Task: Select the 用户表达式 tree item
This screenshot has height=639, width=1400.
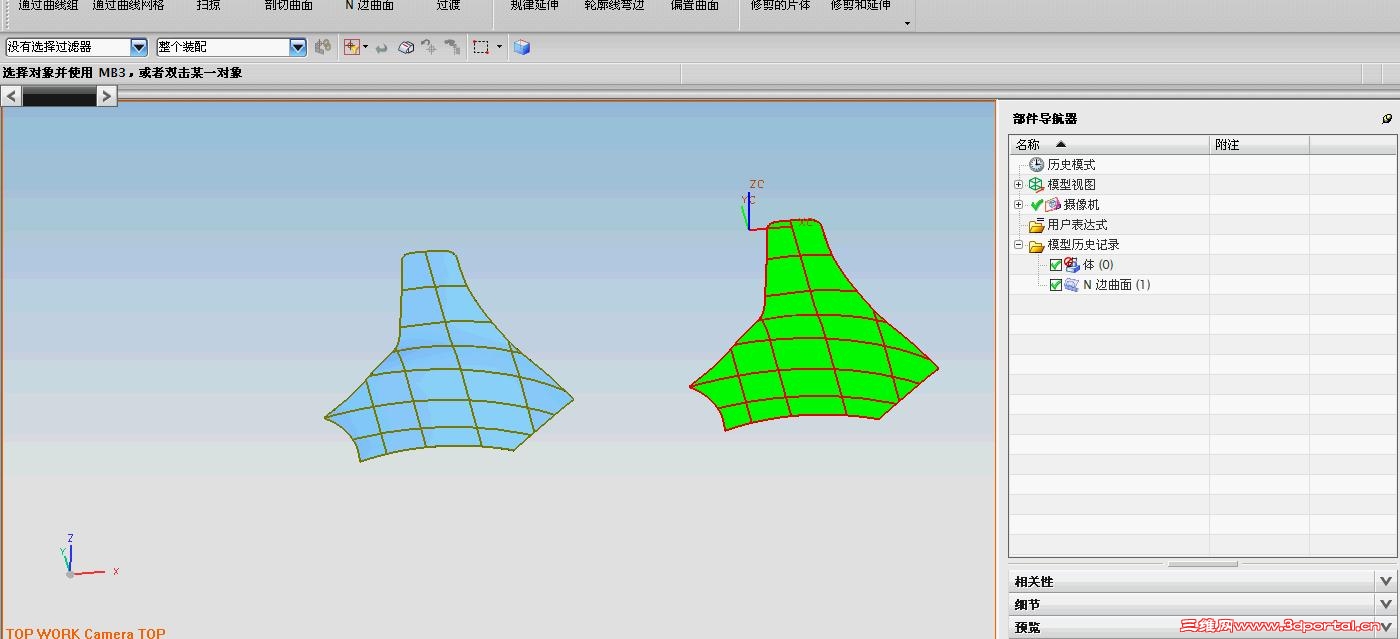Action: (1077, 225)
